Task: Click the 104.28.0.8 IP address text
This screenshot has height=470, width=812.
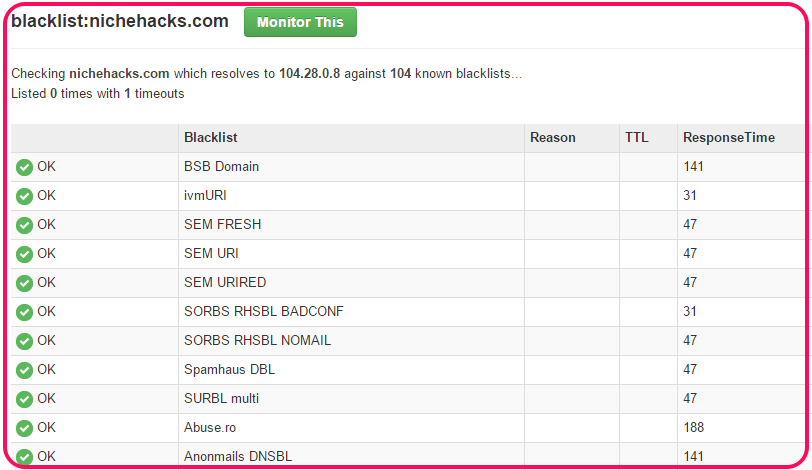Action: 310,74
